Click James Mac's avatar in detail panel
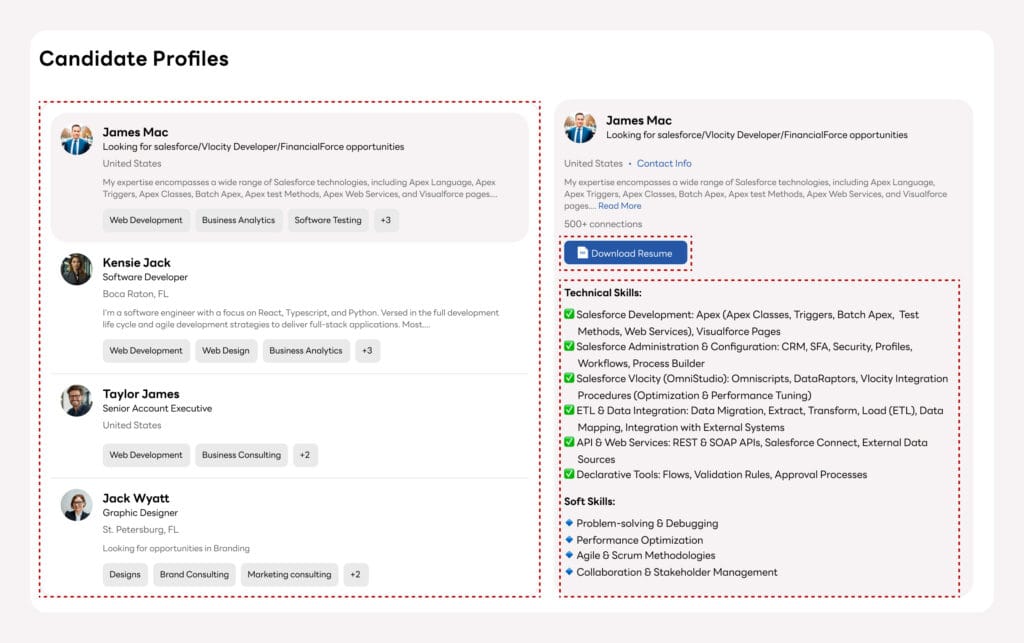Screen dimensions: 1024x643 click(x=580, y=127)
